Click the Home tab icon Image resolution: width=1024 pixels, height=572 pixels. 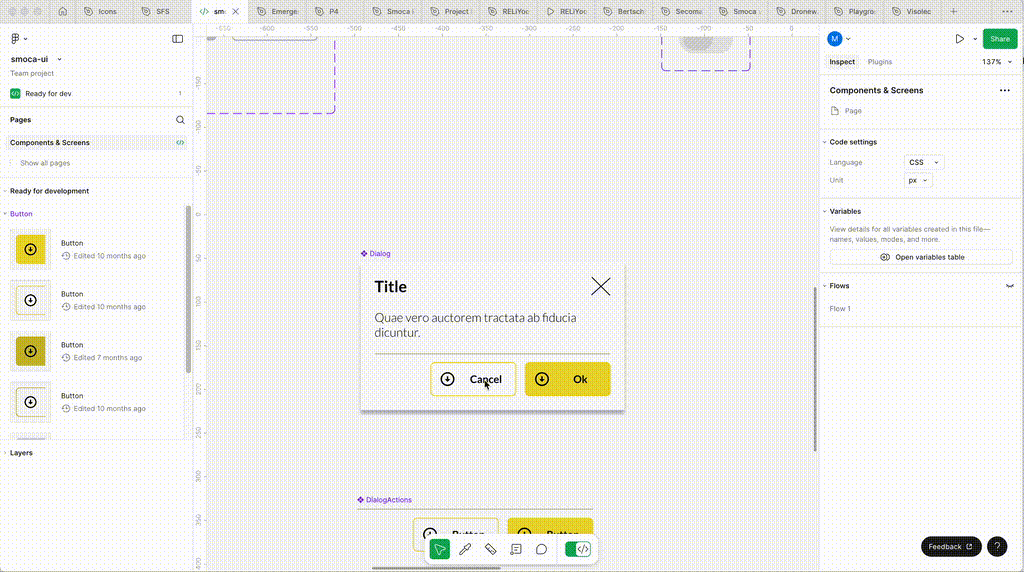point(63,11)
